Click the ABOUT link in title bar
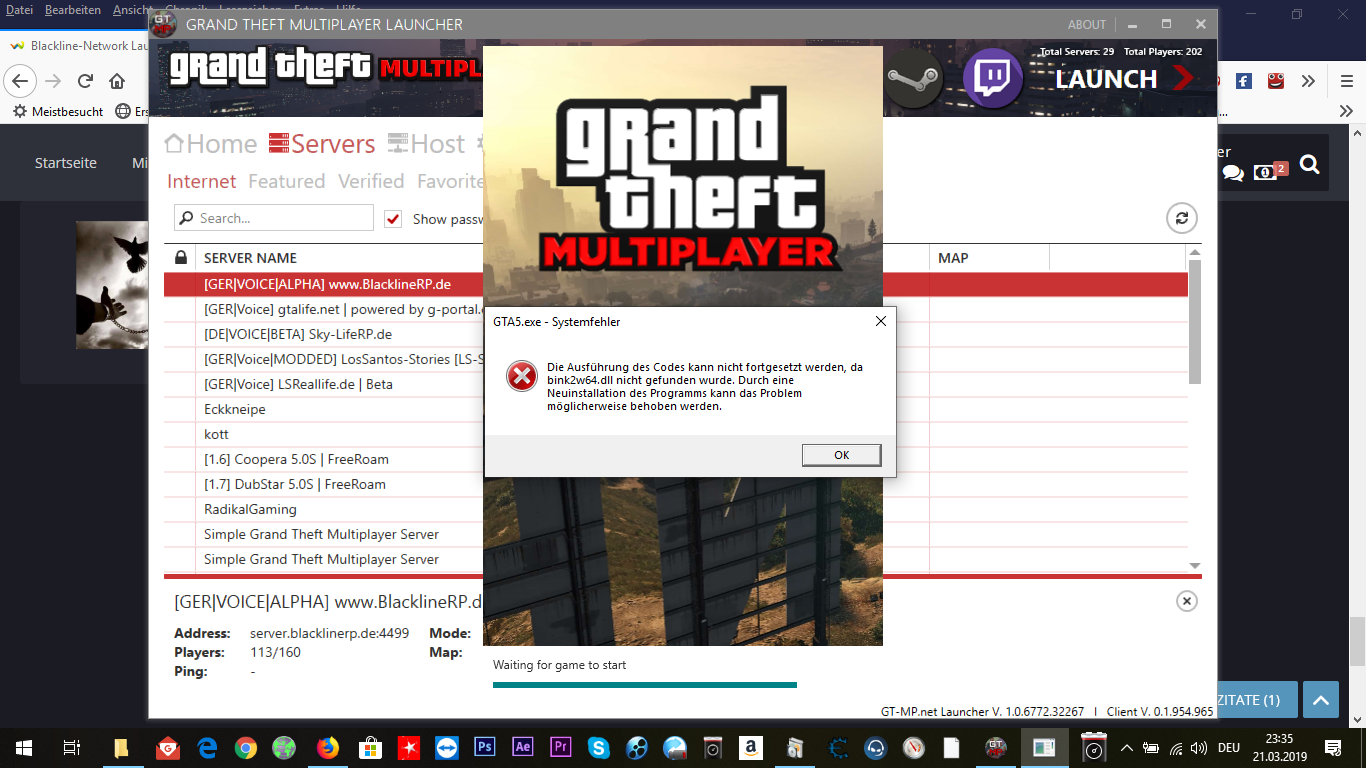 tap(1086, 24)
